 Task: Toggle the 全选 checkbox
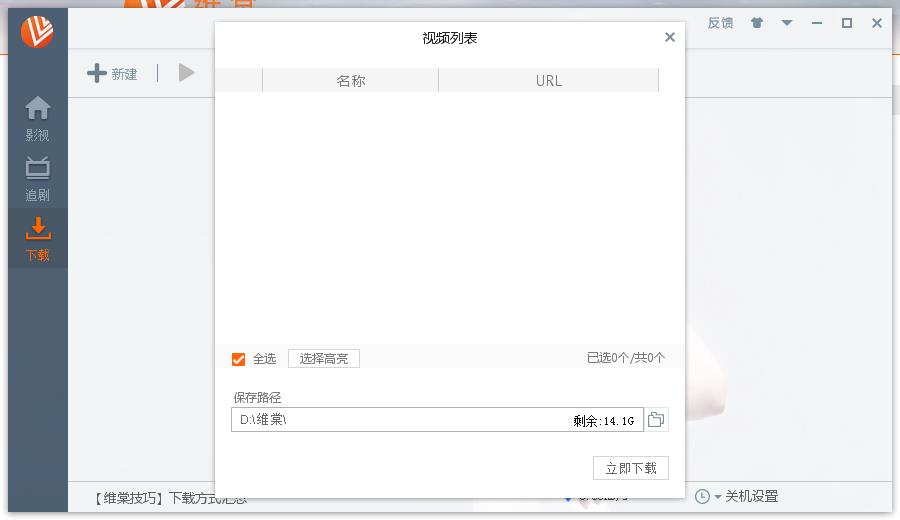pyautogui.click(x=238, y=359)
